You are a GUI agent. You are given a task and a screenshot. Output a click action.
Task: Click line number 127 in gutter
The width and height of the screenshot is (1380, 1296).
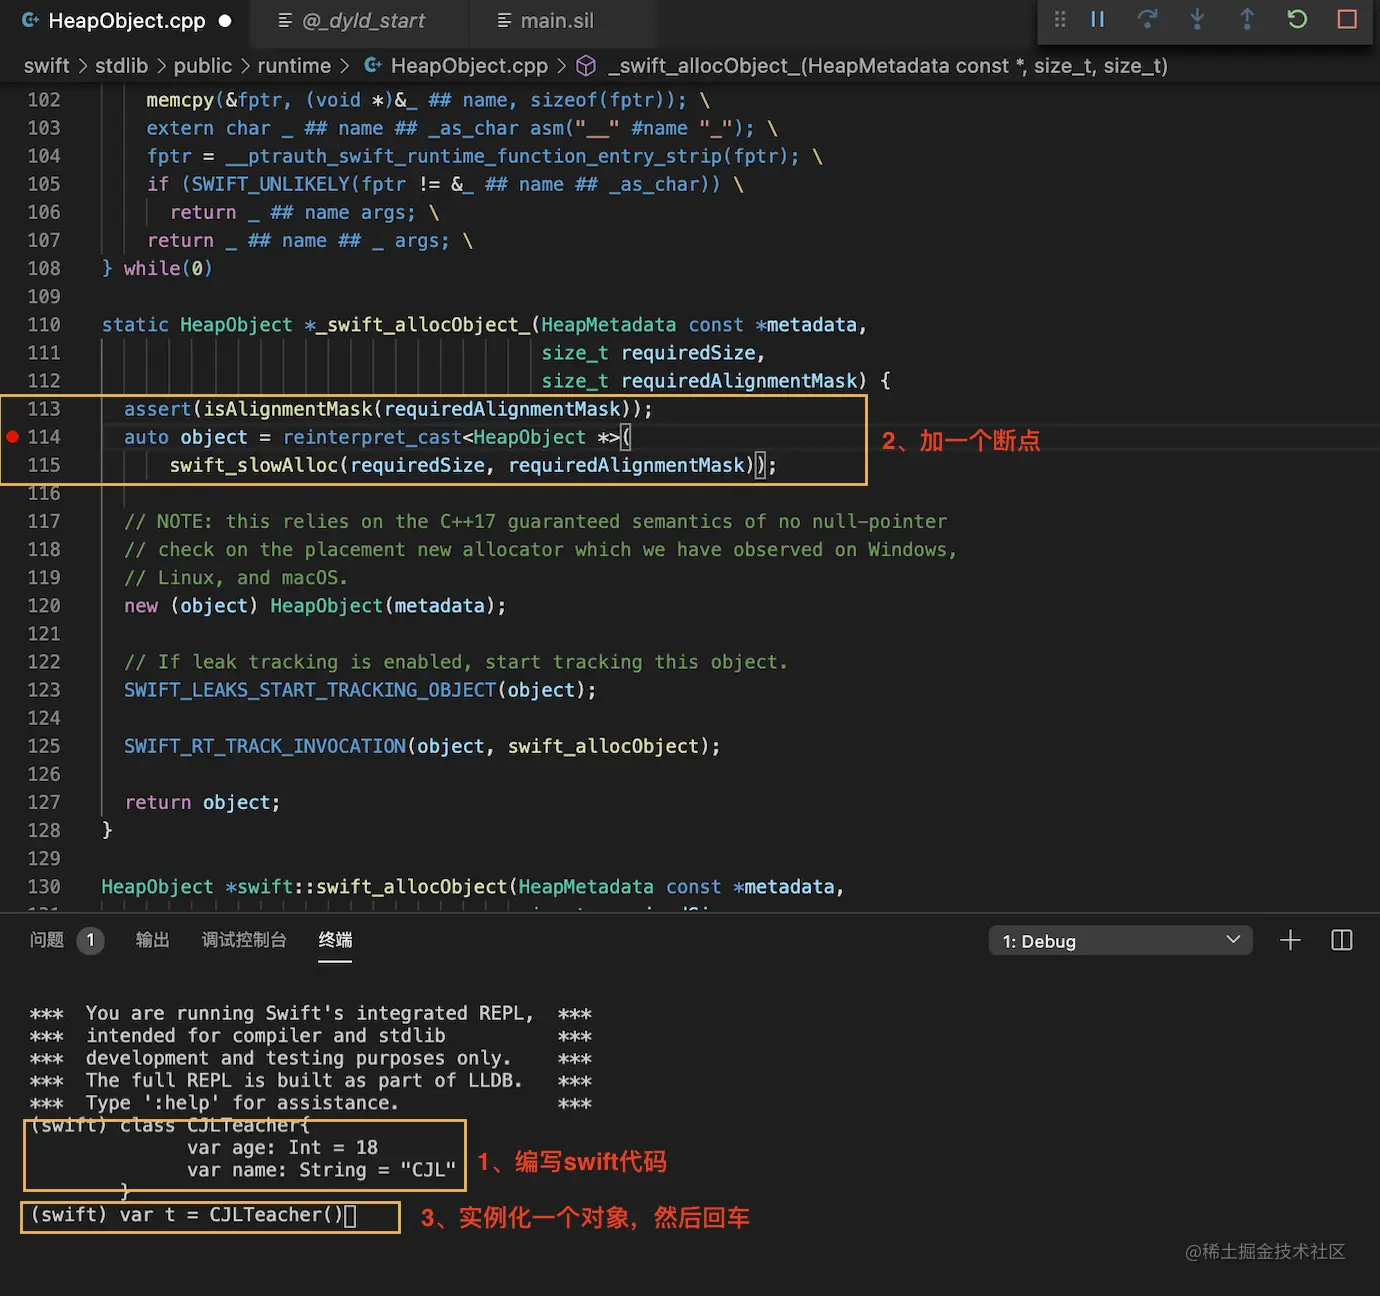coord(44,802)
